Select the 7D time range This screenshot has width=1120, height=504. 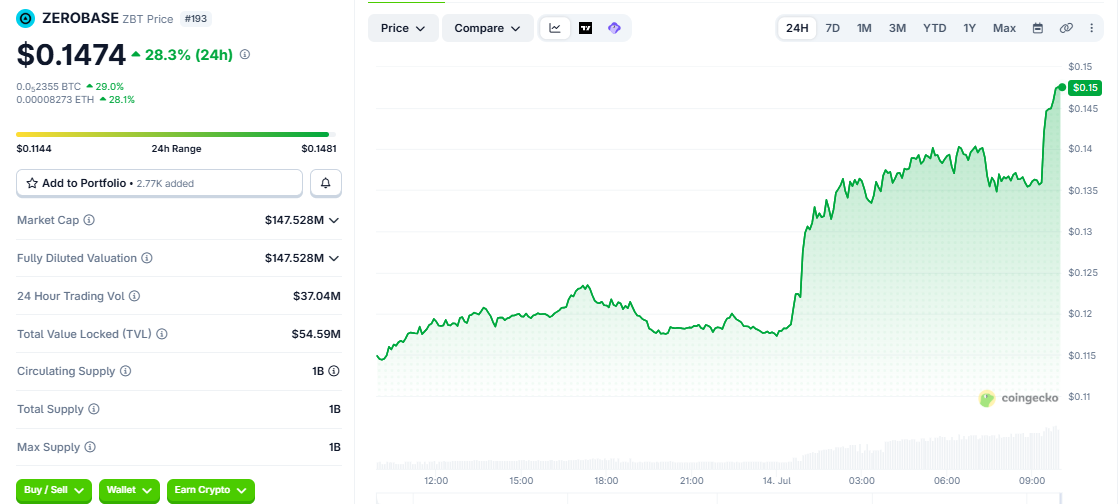pos(833,28)
